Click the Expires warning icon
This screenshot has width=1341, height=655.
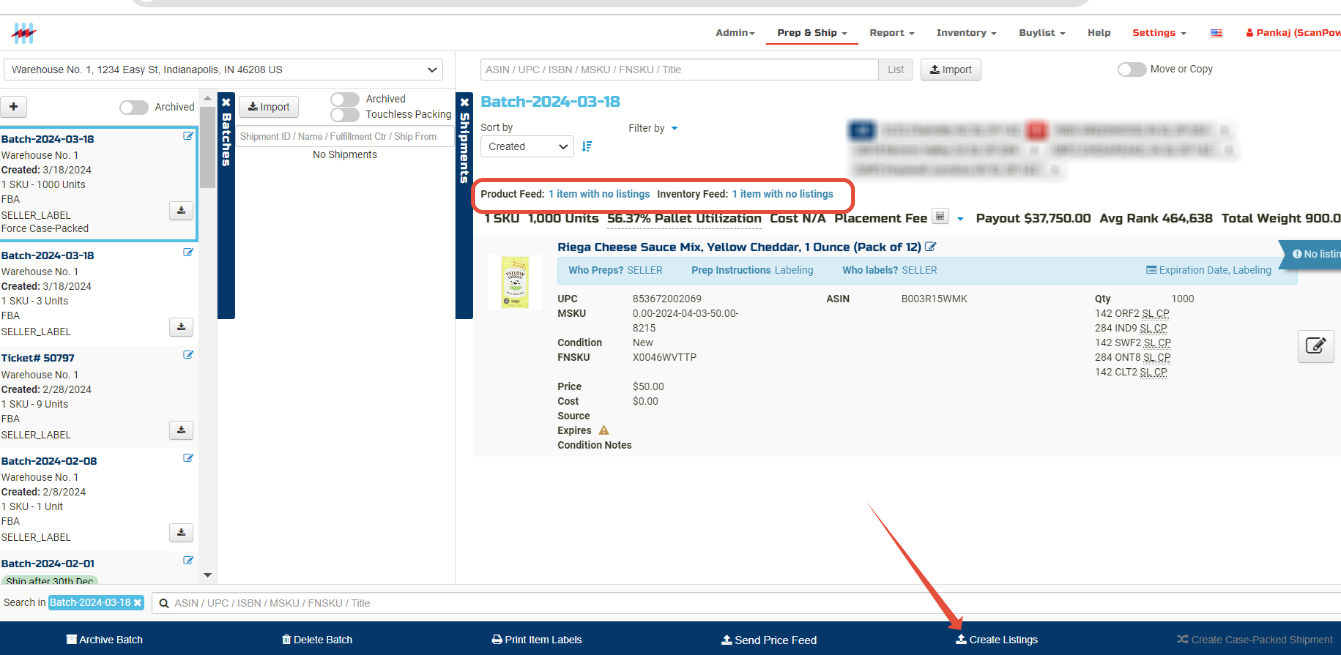(x=603, y=431)
